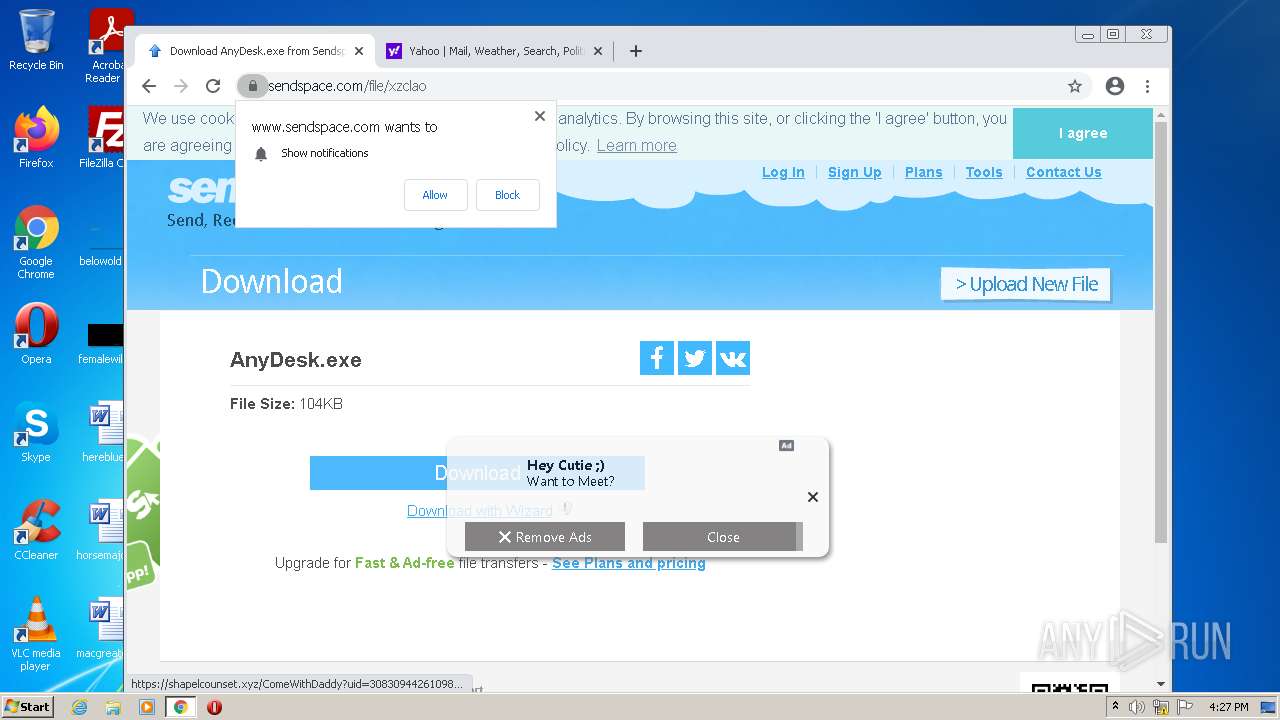The image size is (1280, 720).
Task: Click the taskbar clock 4:27 PM
Action: tap(1228, 707)
